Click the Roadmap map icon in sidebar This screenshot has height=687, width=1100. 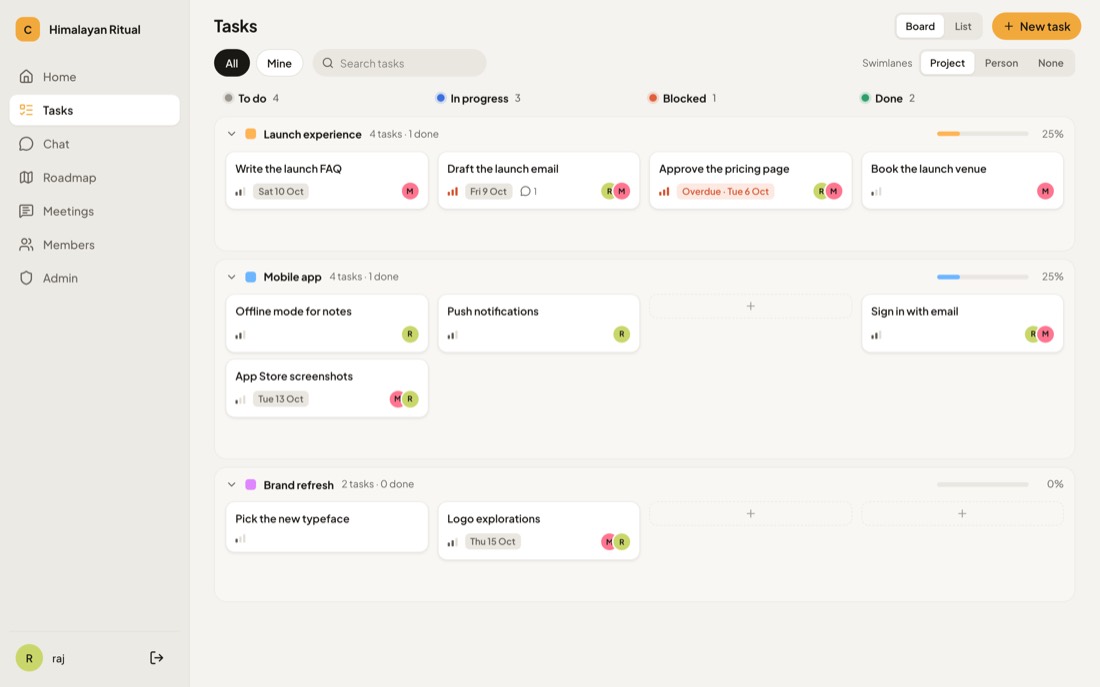click(x=26, y=178)
